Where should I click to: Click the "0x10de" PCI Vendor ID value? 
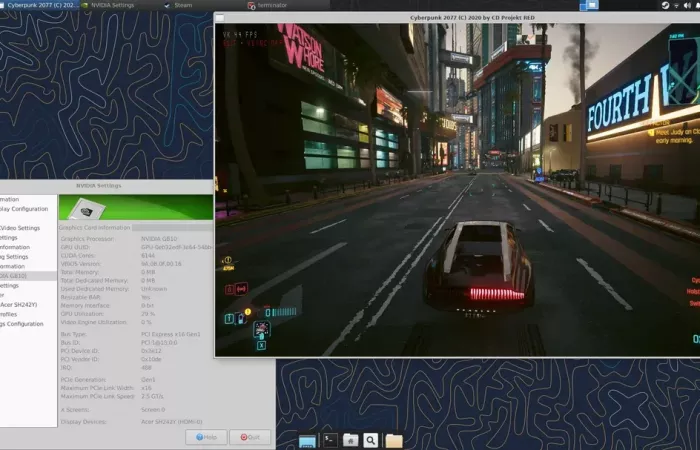pyautogui.click(x=151, y=359)
